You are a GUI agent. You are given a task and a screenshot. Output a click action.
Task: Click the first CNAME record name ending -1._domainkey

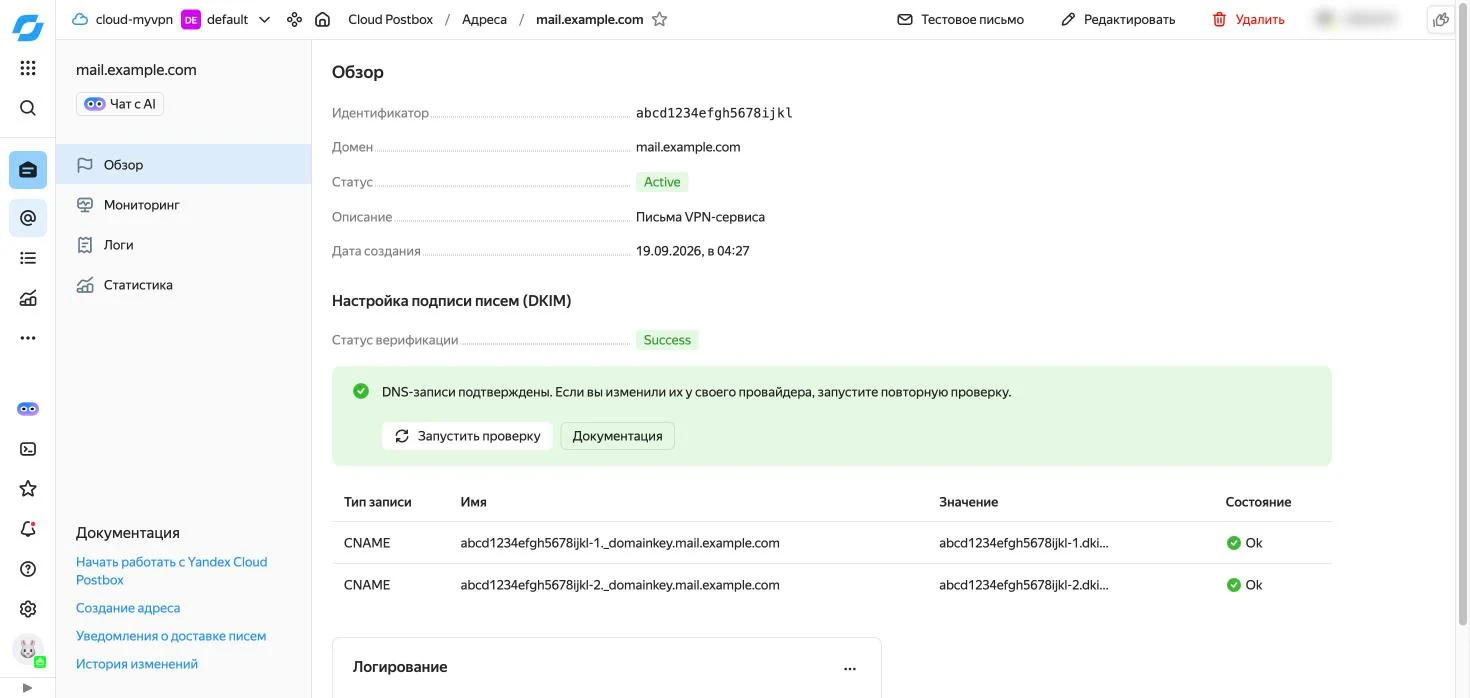(x=620, y=543)
